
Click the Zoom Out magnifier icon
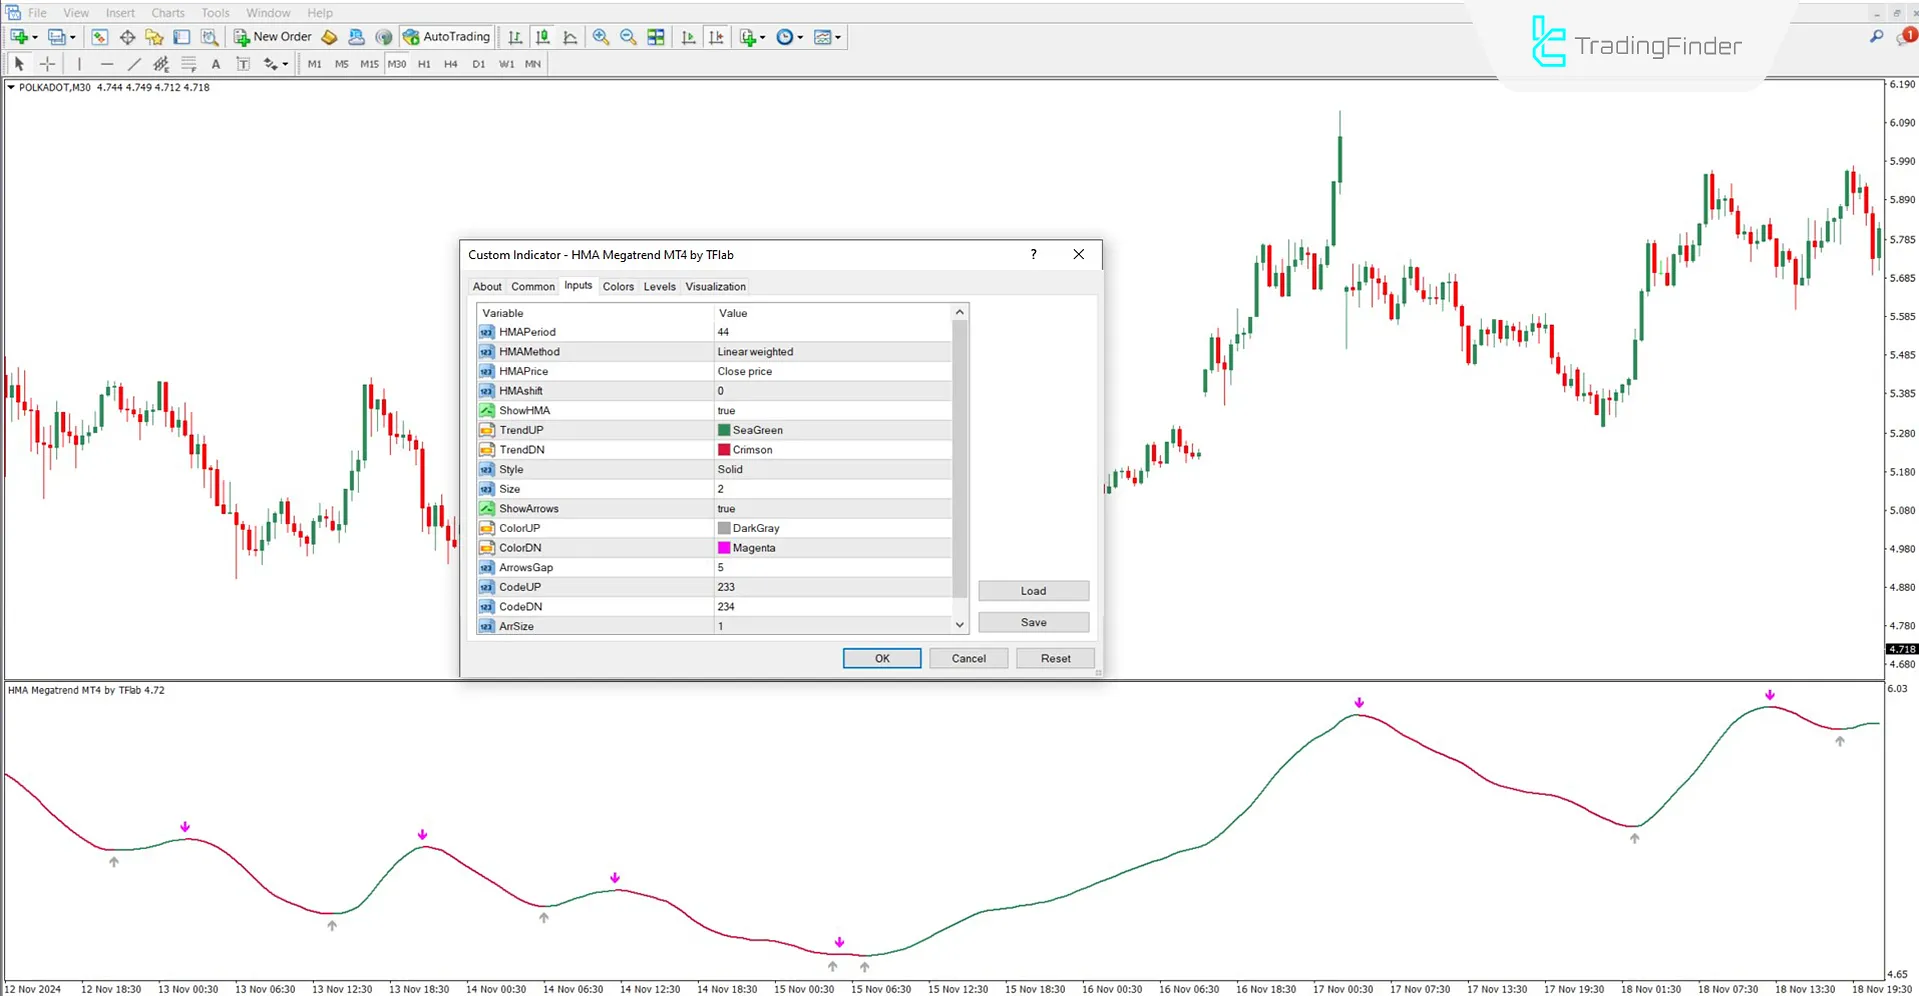pyautogui.click(x=628, y=37)
